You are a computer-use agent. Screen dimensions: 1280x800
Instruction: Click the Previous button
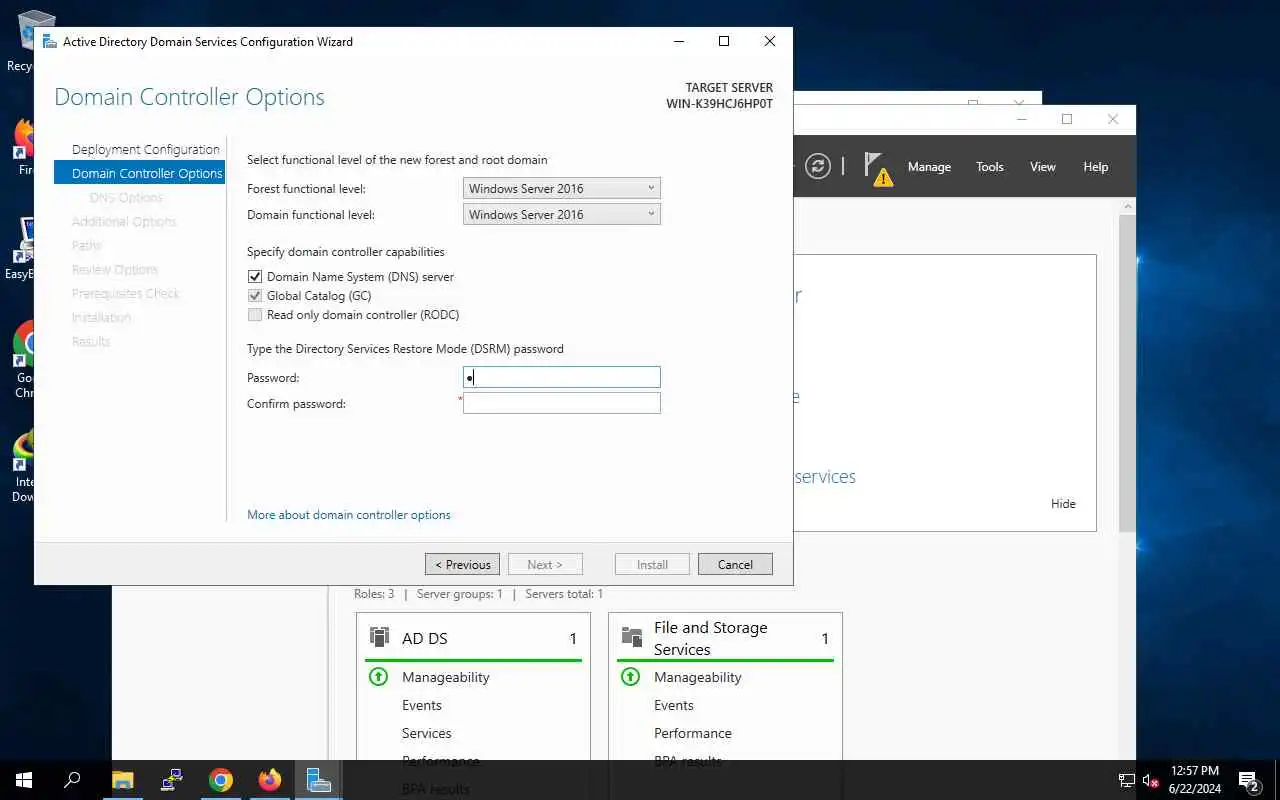pyautogui.click(x=463, y=564)
